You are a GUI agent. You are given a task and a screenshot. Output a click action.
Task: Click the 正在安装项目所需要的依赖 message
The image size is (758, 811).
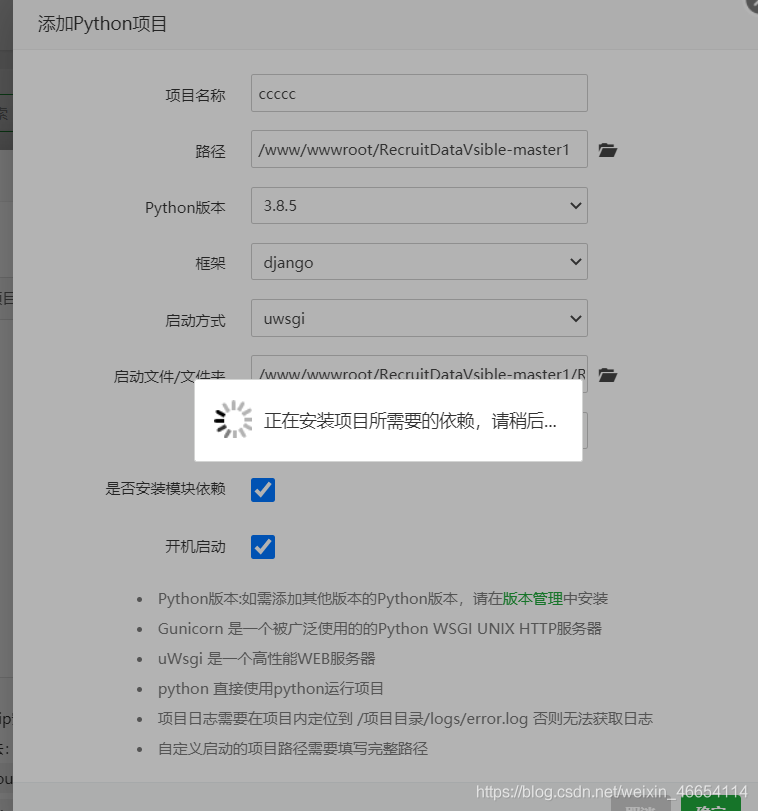pos(410,420)
